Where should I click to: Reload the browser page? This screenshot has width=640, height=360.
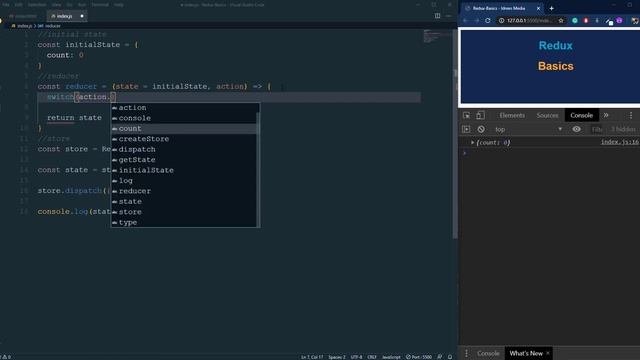tap(488, 20)
